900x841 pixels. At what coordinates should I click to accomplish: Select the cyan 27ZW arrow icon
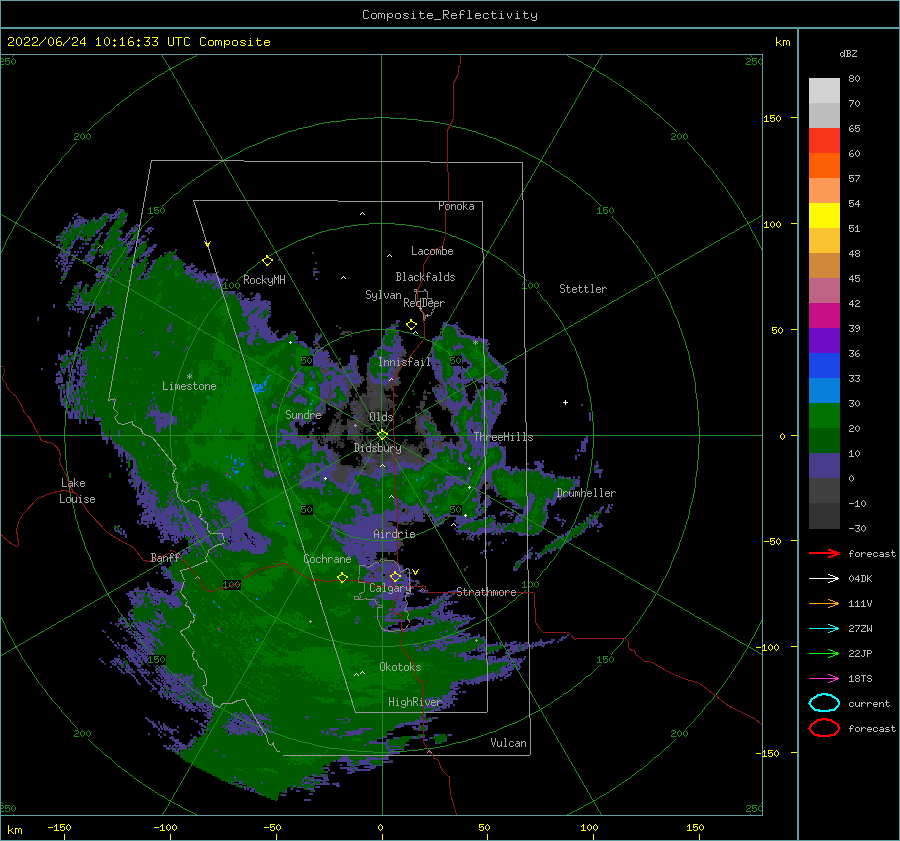click(824, 629)
